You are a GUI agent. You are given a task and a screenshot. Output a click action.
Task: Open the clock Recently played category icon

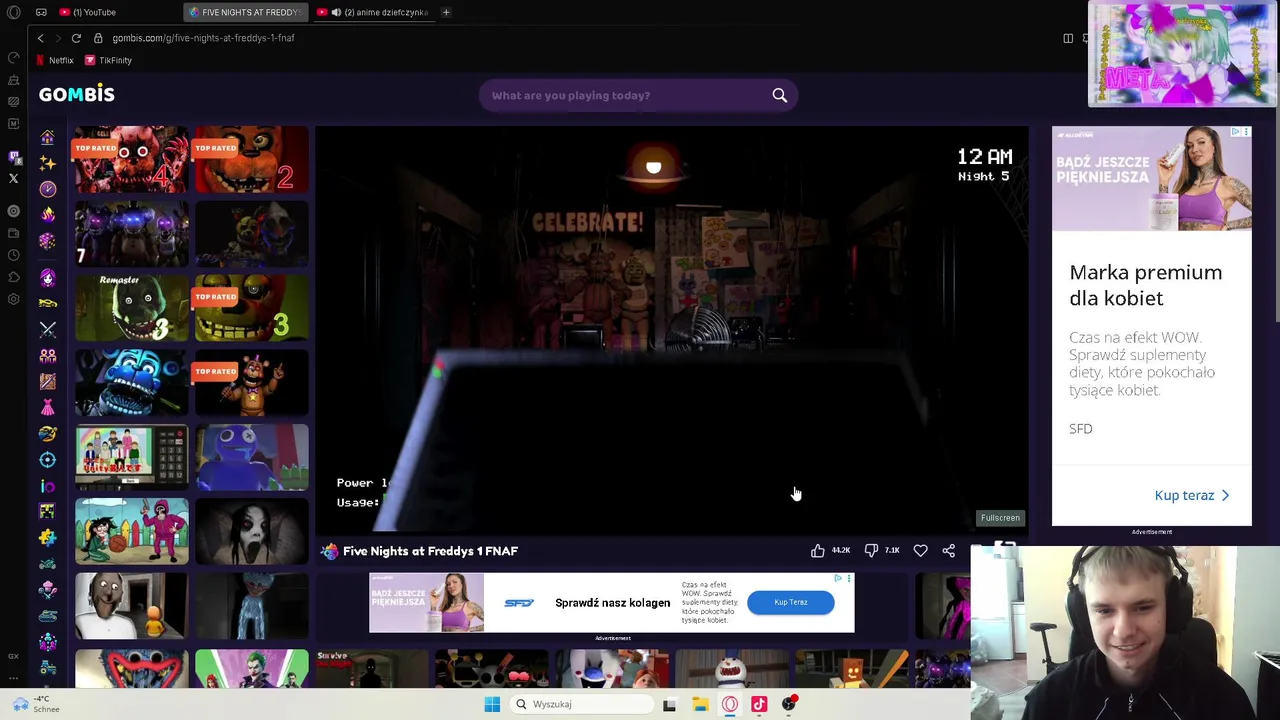(x=47, y=188)
